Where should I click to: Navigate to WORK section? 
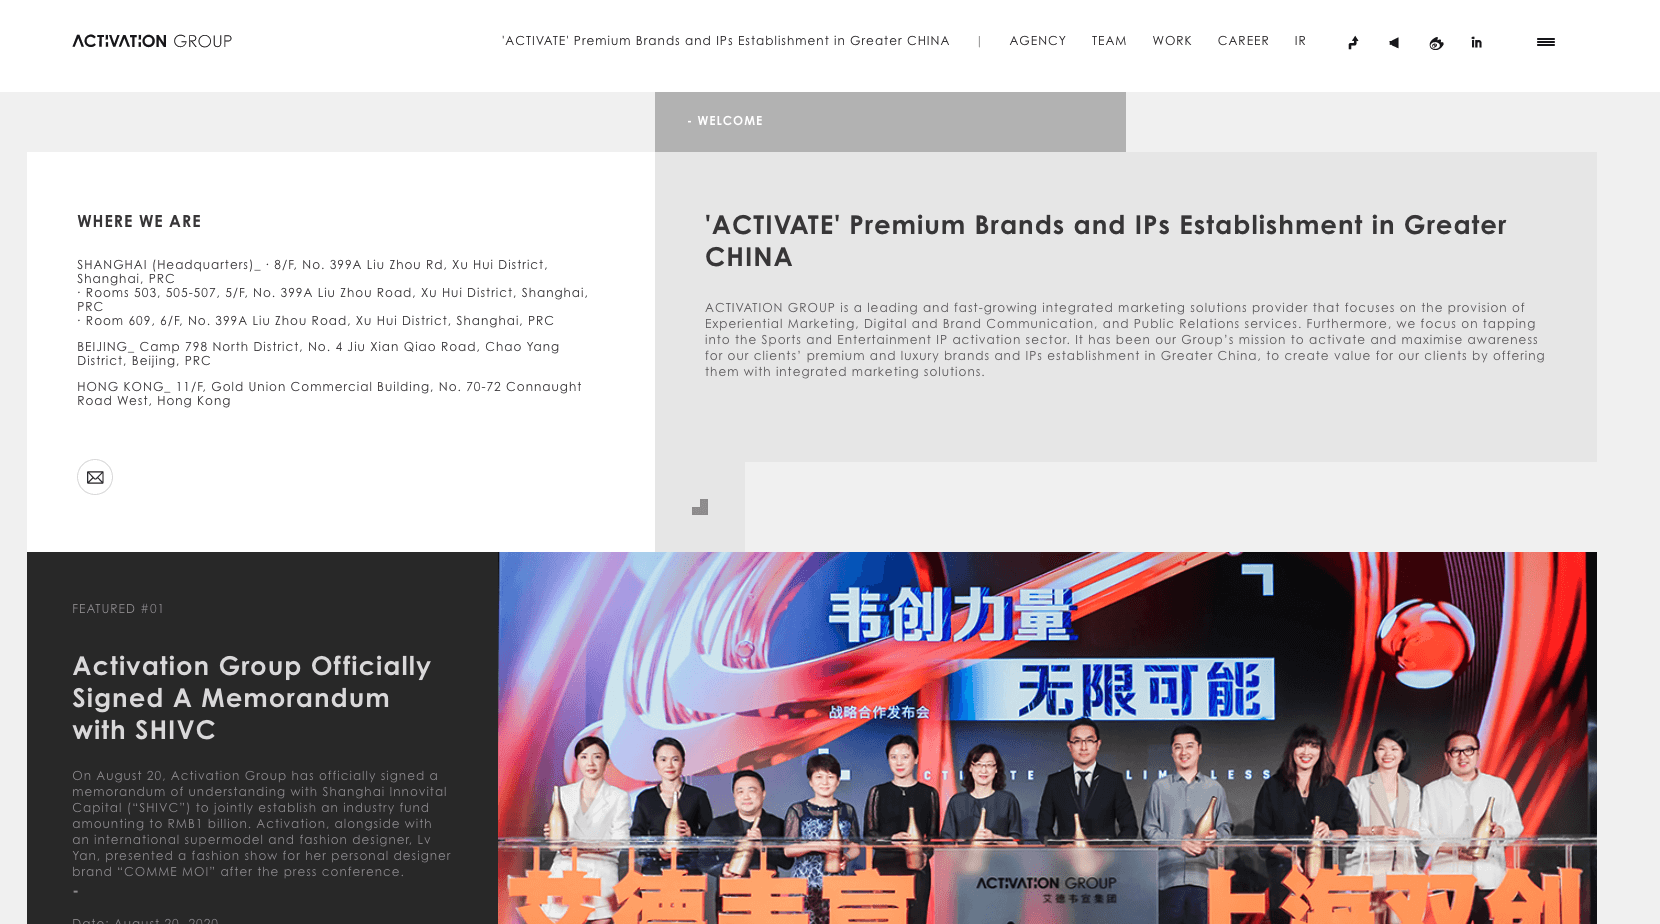point(1172,41)
